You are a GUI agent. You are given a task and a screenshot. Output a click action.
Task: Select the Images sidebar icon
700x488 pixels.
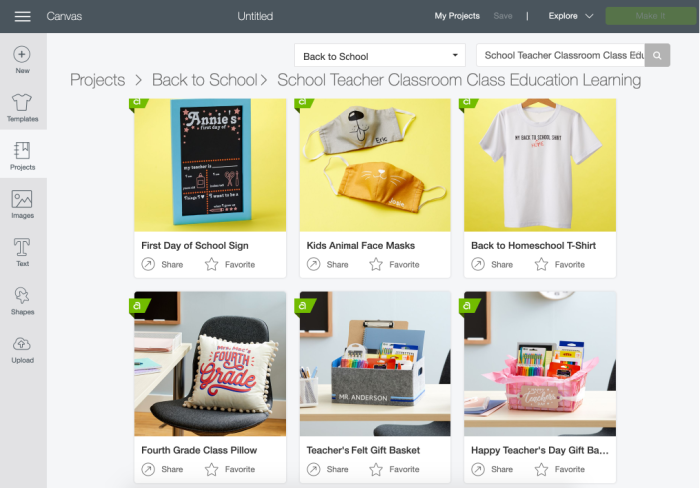(x=22, y=199)
